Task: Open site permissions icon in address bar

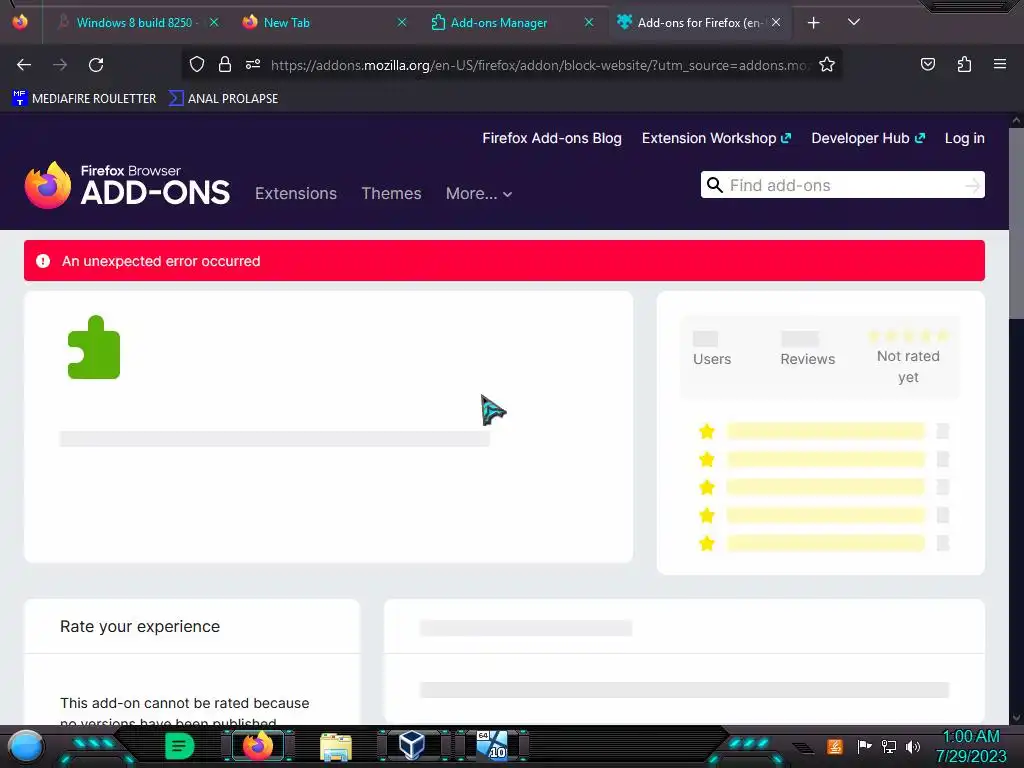Action: [253, 64]
